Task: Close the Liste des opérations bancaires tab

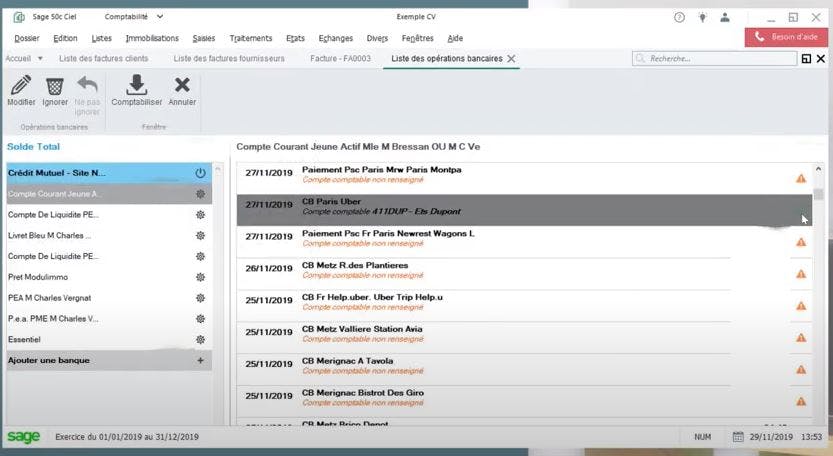Action: tap(511, 58)
